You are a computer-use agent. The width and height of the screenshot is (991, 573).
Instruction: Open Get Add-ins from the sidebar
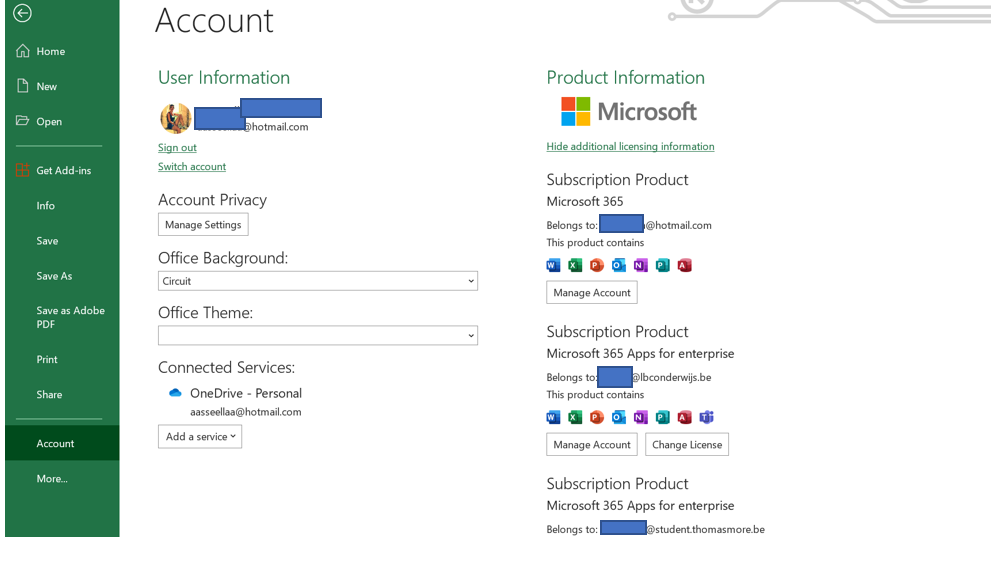coord(62,171)
